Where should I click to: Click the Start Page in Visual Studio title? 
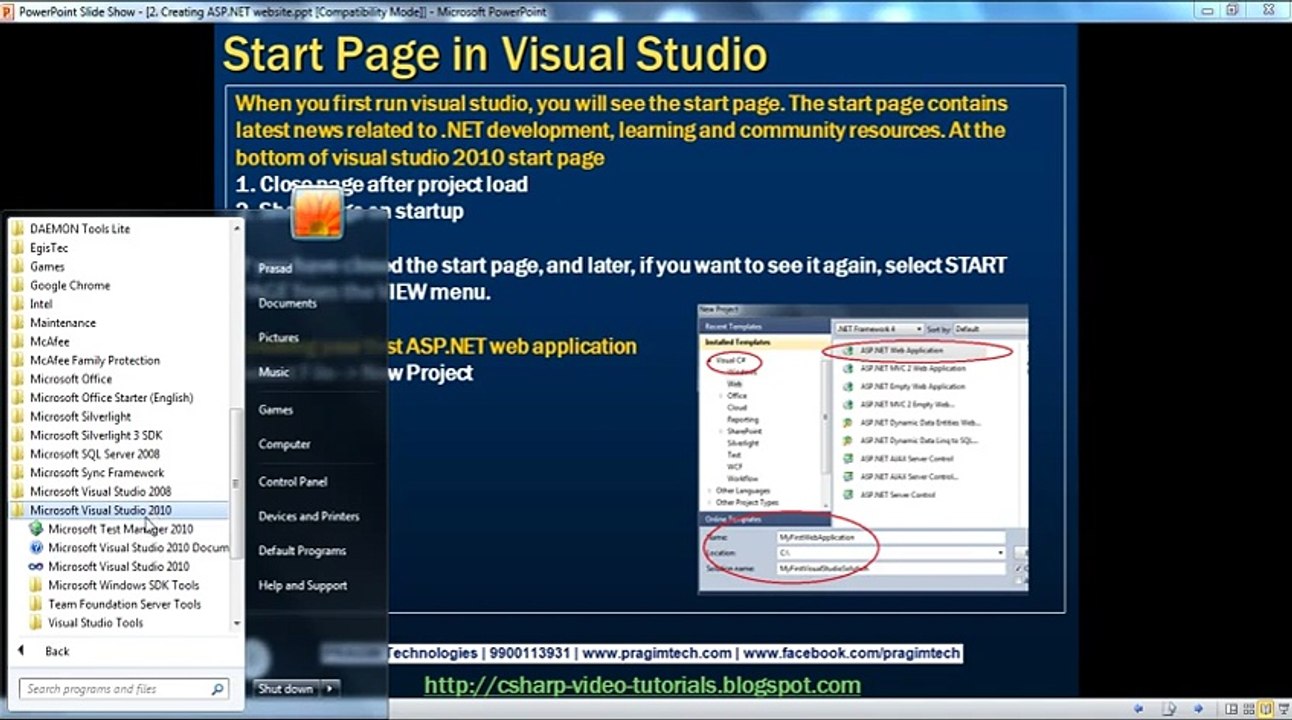(495, 54)
